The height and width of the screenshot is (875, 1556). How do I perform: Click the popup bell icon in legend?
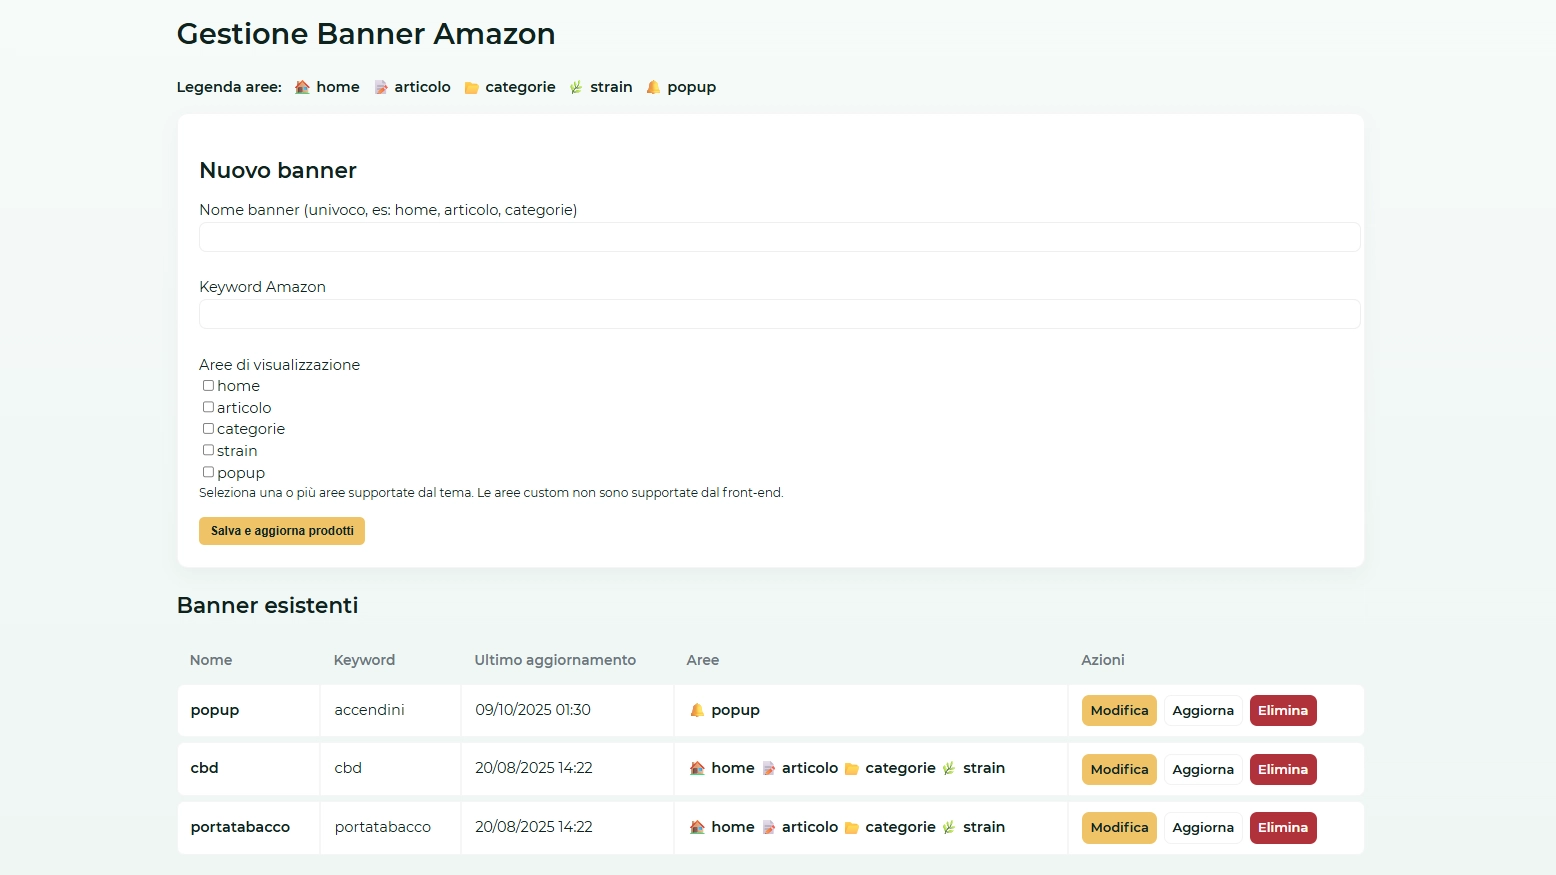point(653,87)
